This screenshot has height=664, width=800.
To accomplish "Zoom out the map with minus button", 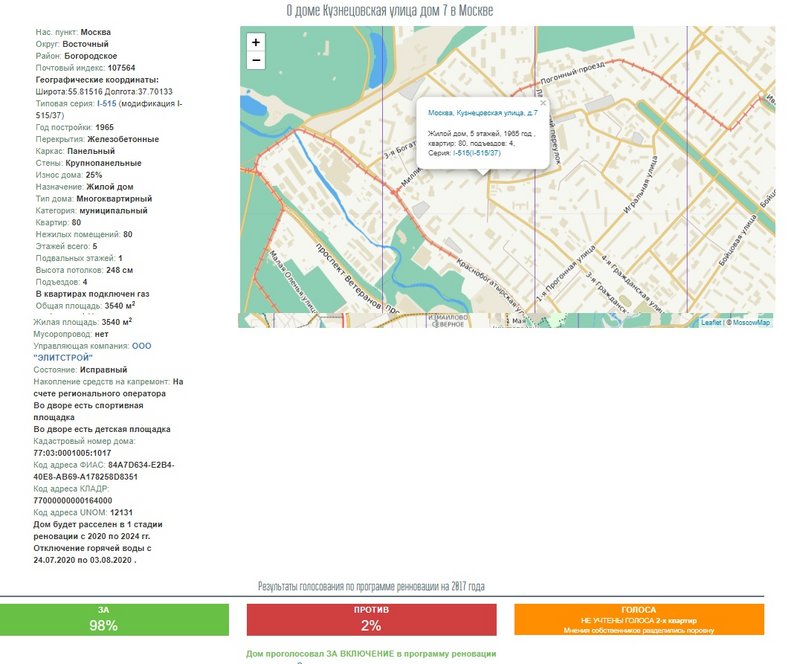I will [256, 60].
